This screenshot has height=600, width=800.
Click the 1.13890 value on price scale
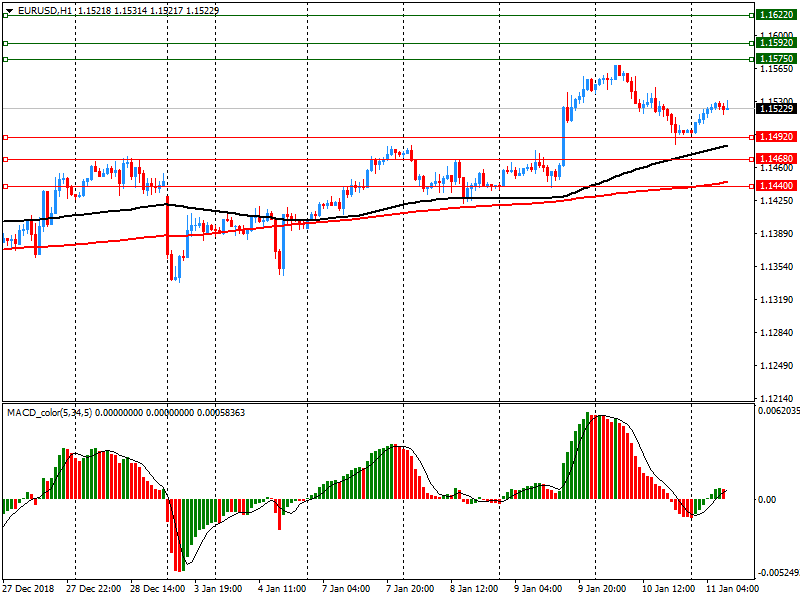pyautogui.click(x=776, y=234)
